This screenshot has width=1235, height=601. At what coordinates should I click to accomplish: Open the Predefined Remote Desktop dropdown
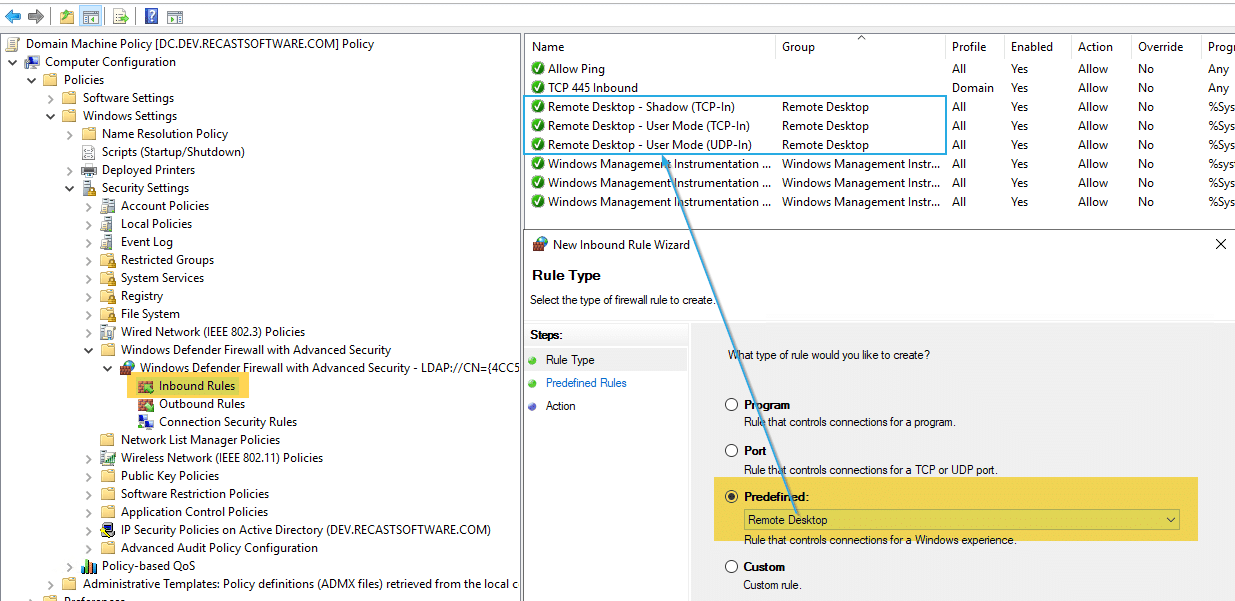coord(962,520)
